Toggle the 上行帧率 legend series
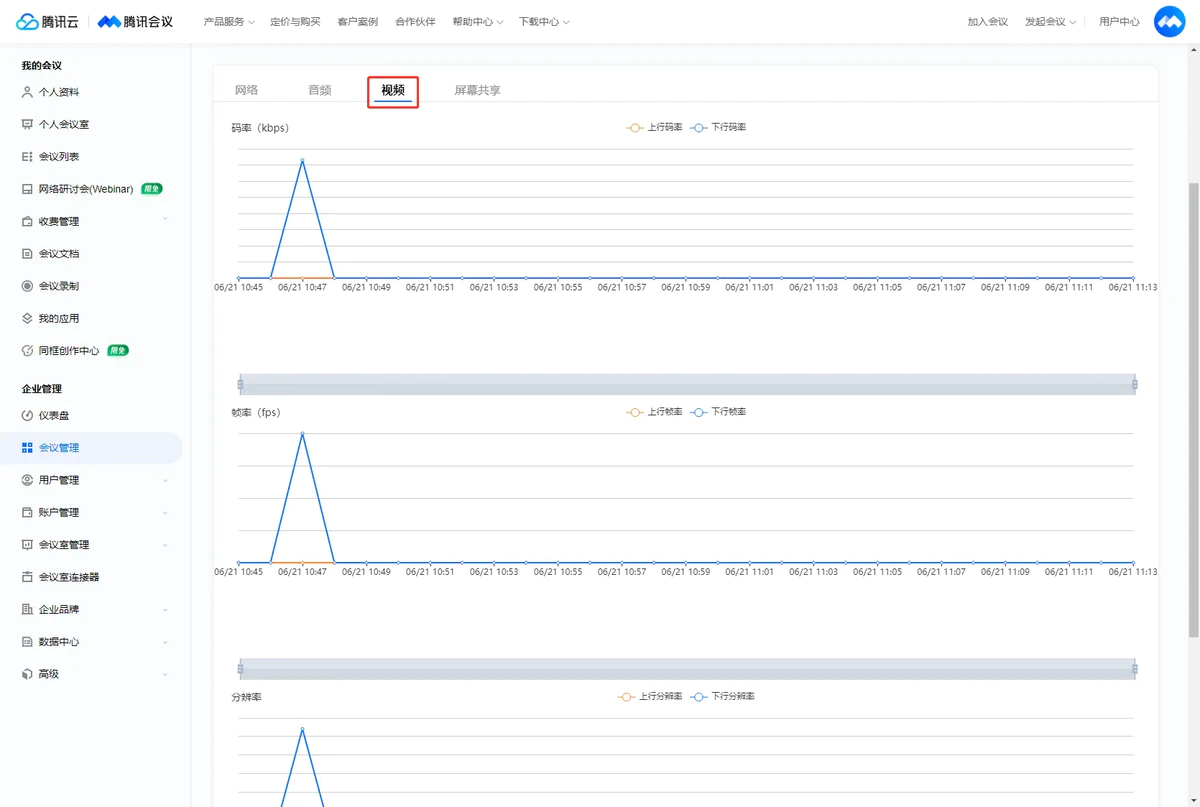Image resolution: width=1200 pixels, height=807 pixels. click(x=654, y=412)
